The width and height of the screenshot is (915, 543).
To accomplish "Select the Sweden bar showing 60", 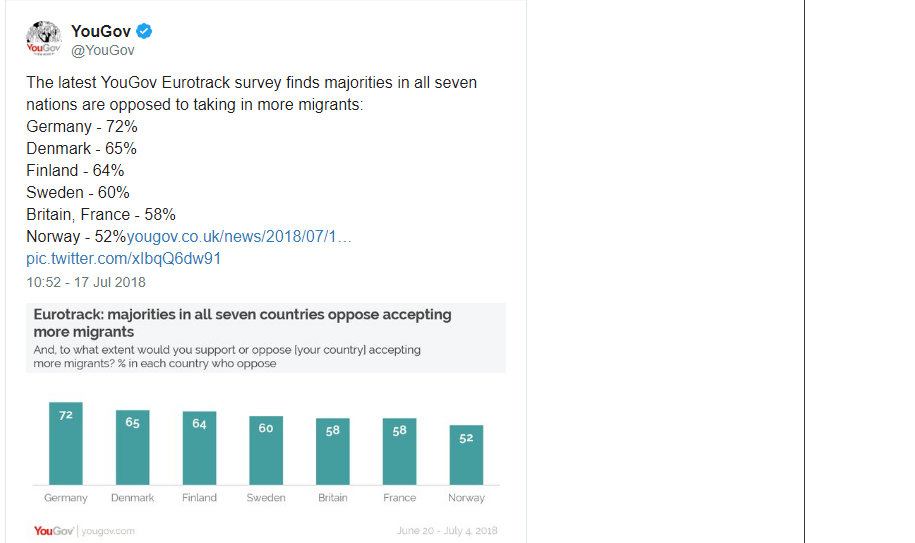I will 266,450.
